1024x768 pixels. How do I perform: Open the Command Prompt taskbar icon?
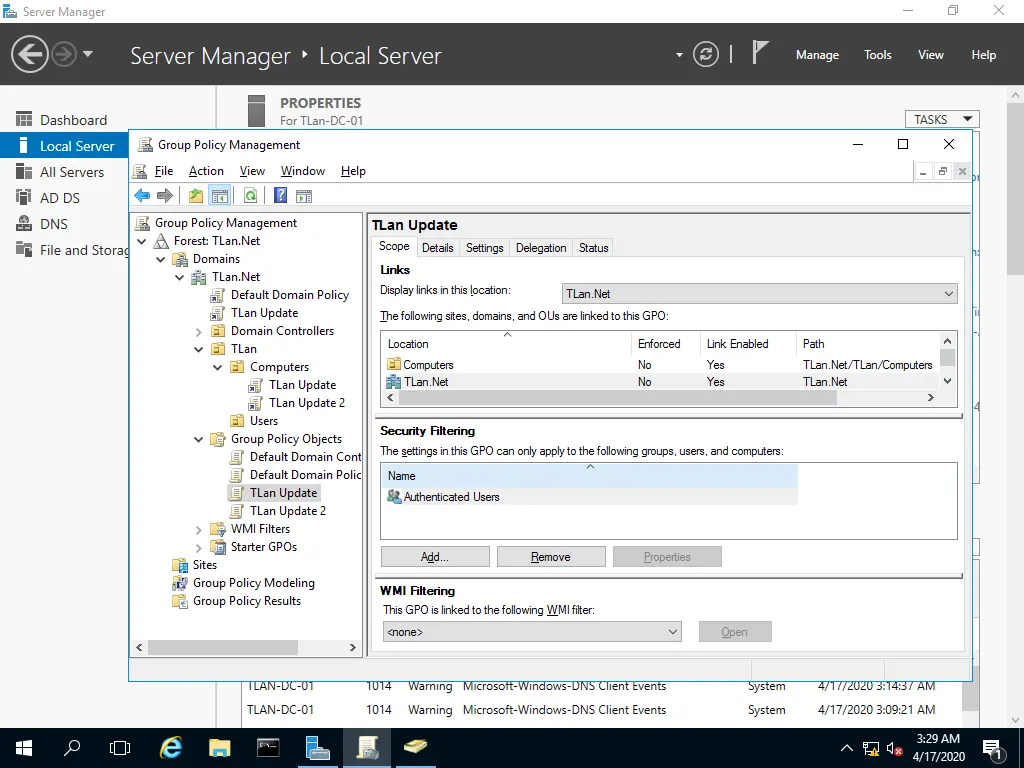point(268,748)
